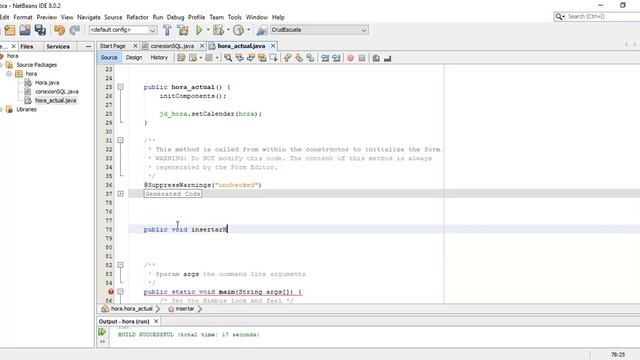Image resolution: width=640 pixels, height=360 pixels.
Task: Open the Run Project dropdown arrow
Action: point(208,30)
